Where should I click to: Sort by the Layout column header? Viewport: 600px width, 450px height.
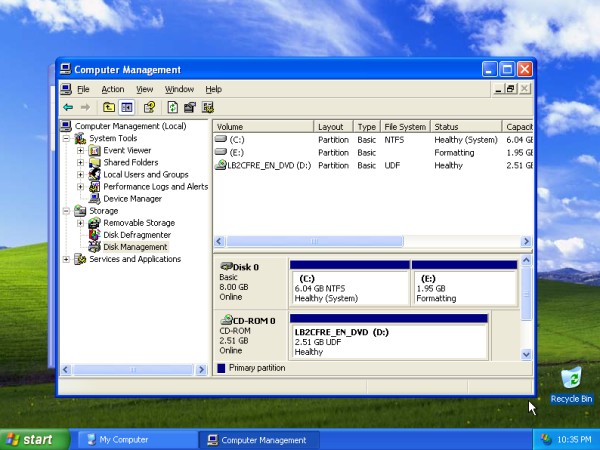(334, 127)
